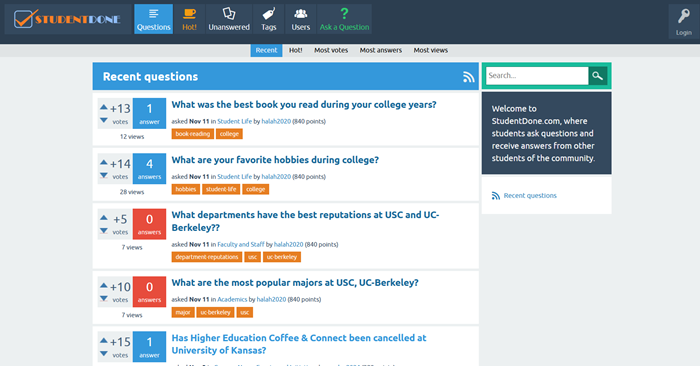Screen dimensions: 700x366
Task: Switch to Most votes tab
Action: [x=331, y=50]
